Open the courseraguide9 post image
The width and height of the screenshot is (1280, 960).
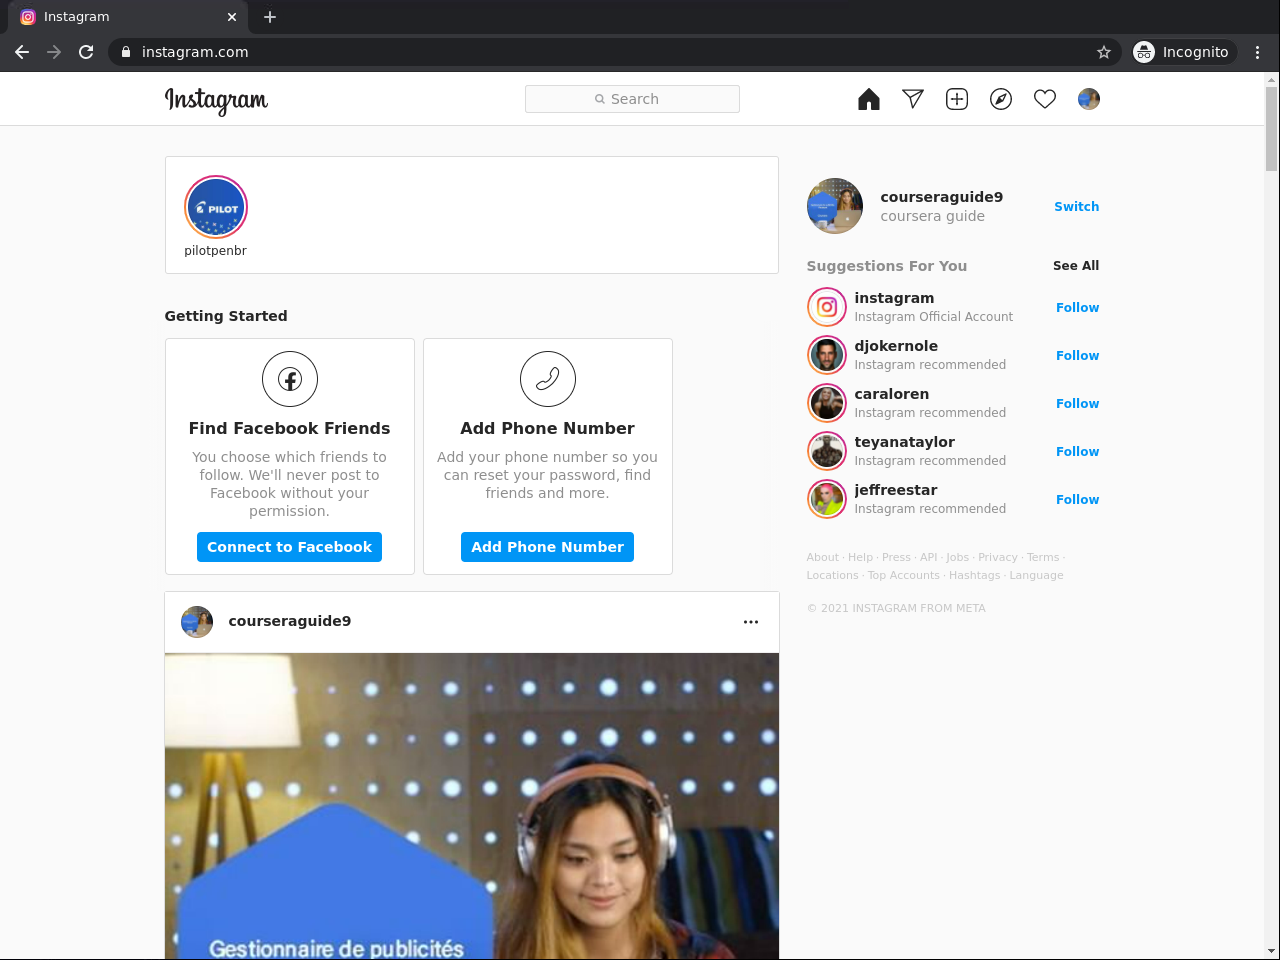[472, 806]
